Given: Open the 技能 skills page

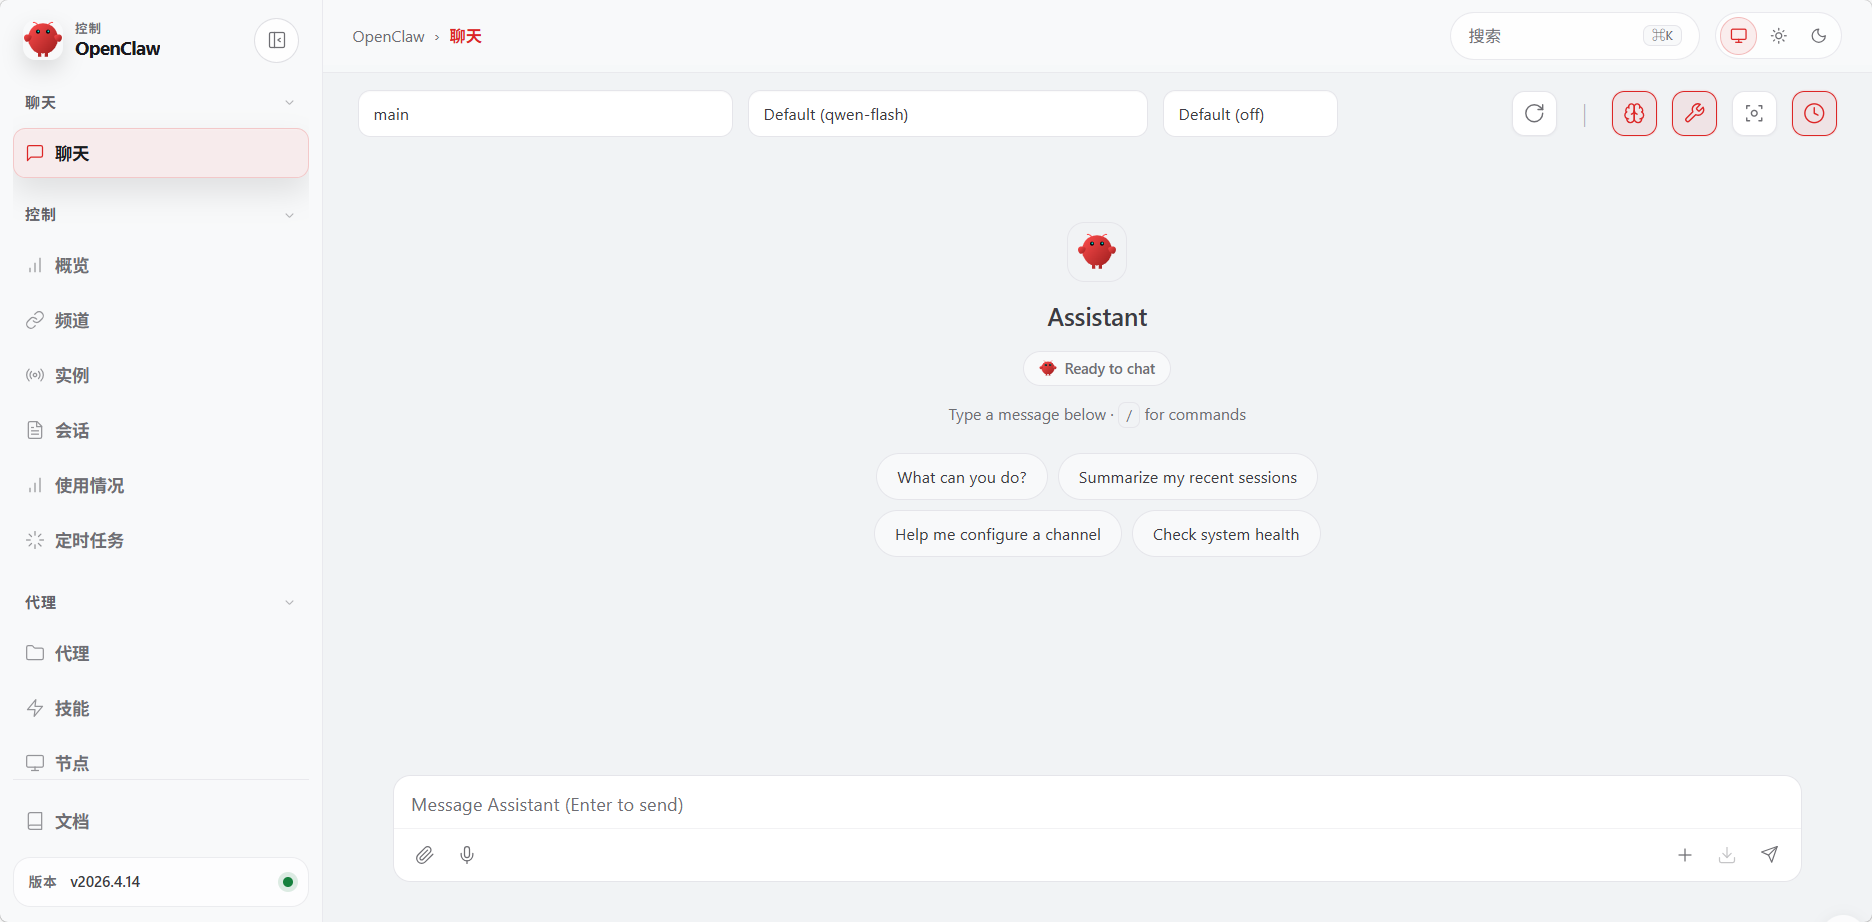Looking at the screenshot, I should tap(161, 708).
